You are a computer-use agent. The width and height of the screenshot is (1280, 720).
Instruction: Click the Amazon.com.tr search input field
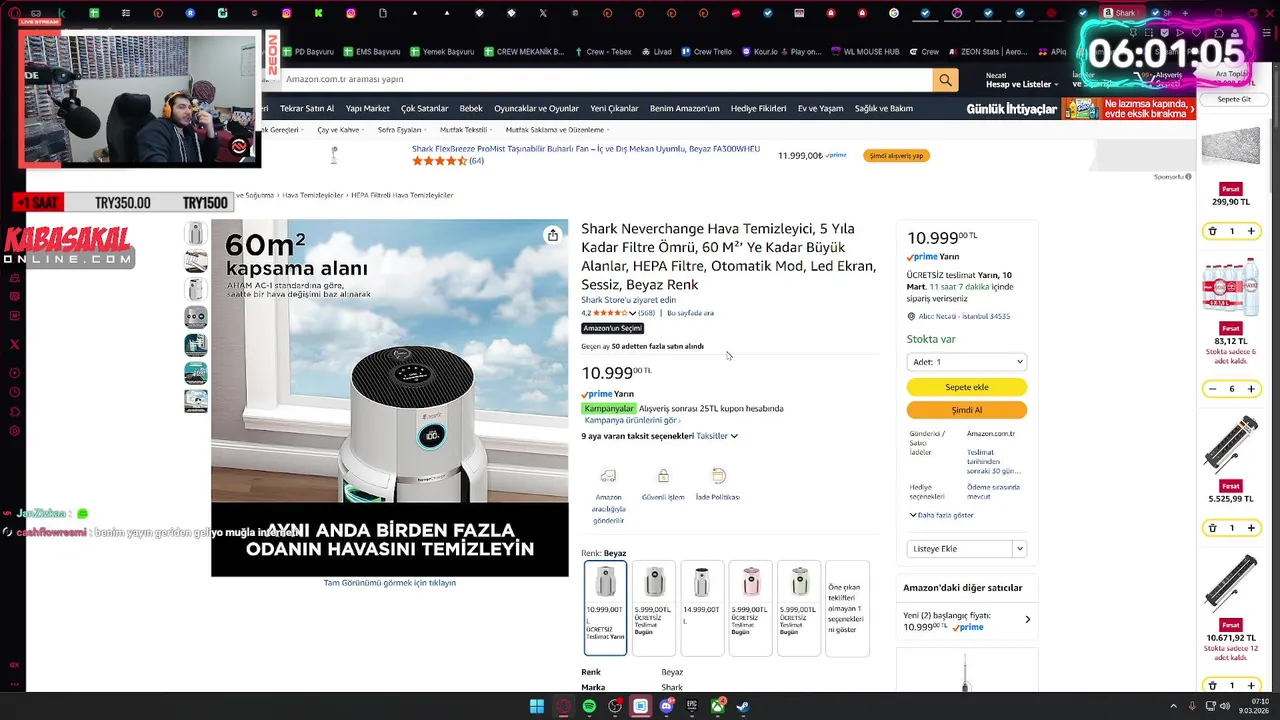coord(606,79)
